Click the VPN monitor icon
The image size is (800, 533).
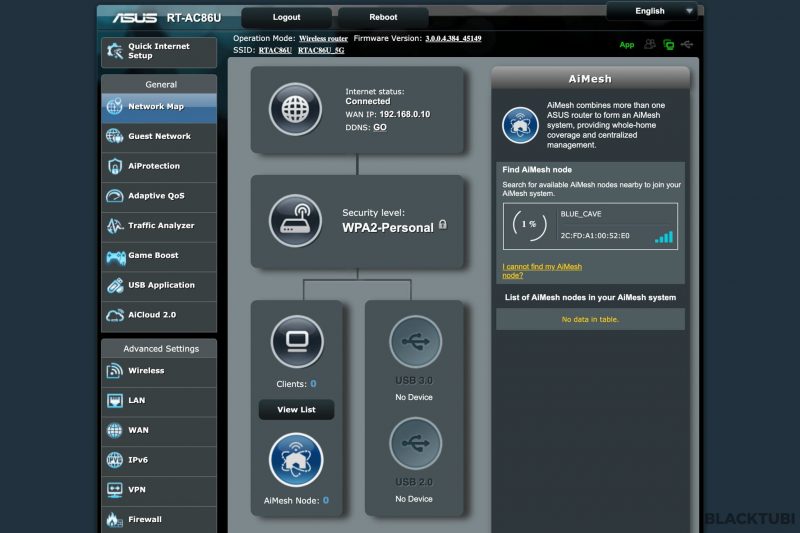point(114,490)
